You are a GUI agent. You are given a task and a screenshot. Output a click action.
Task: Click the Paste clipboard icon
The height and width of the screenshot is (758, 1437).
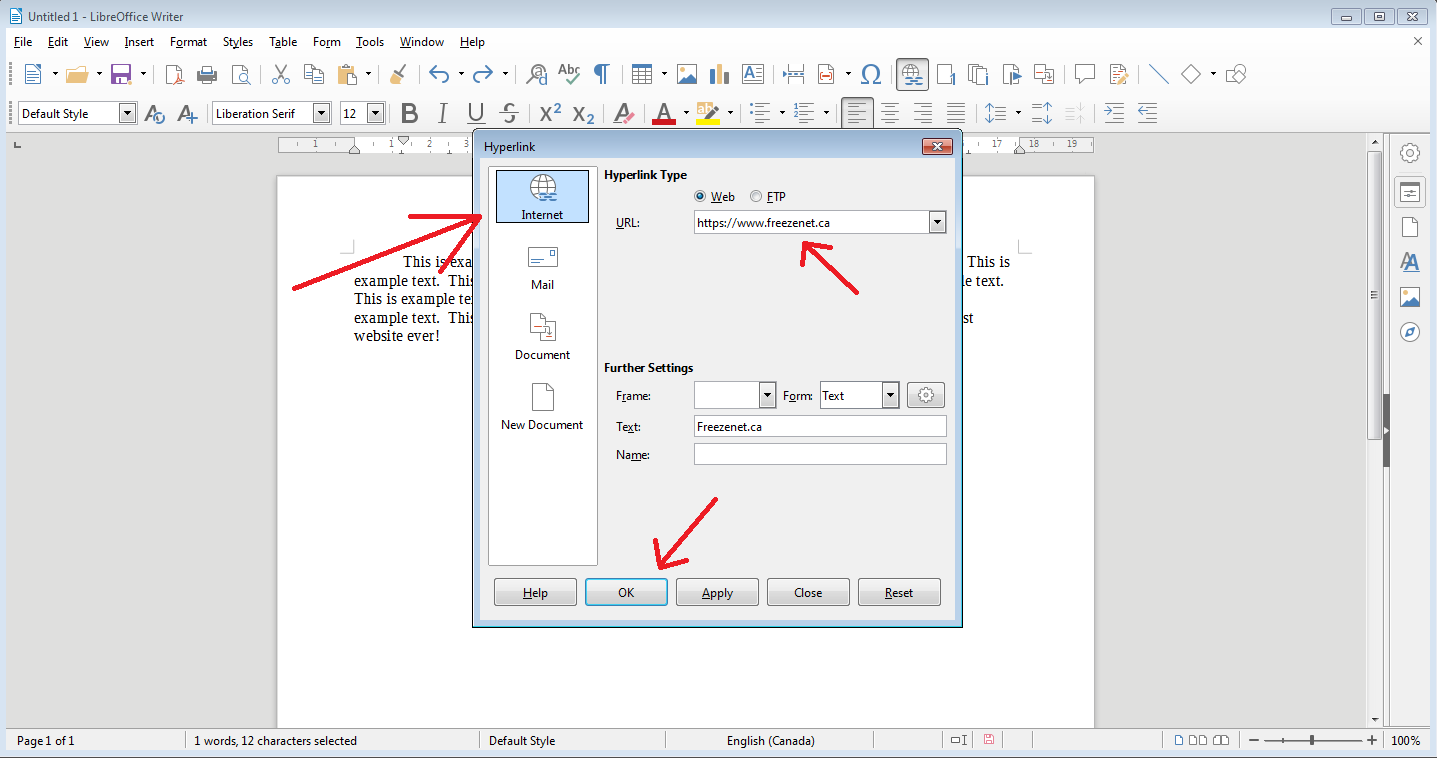point(347,74)
